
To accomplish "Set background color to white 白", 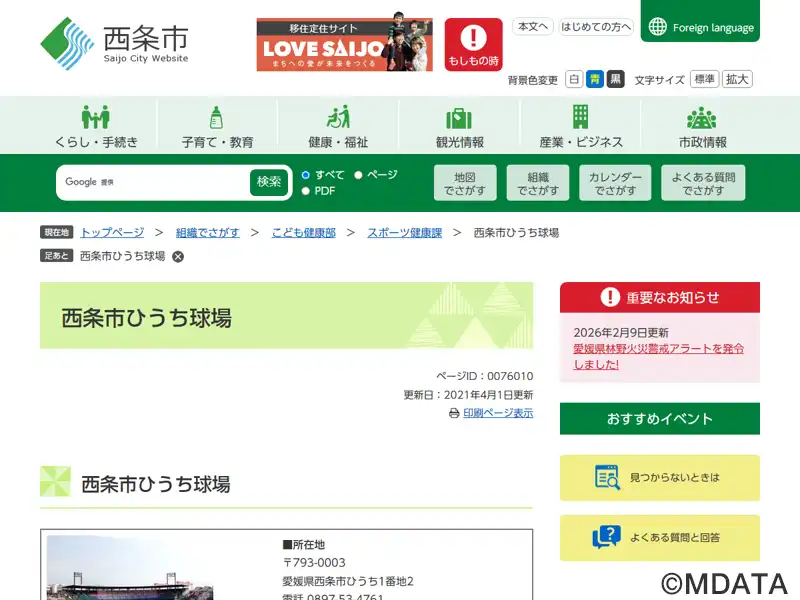I will pos(574,79).
